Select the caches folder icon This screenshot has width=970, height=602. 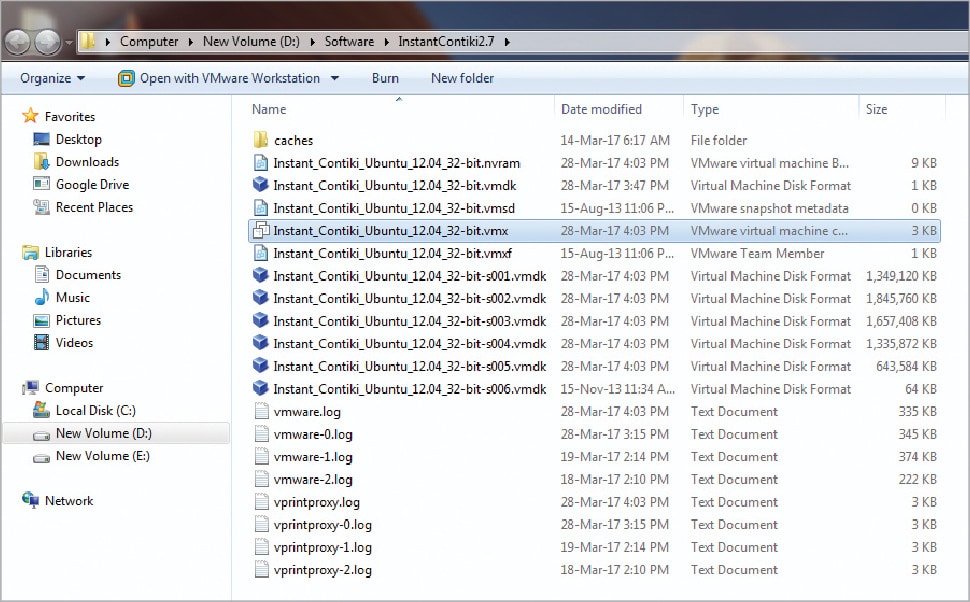coord(260,140)
